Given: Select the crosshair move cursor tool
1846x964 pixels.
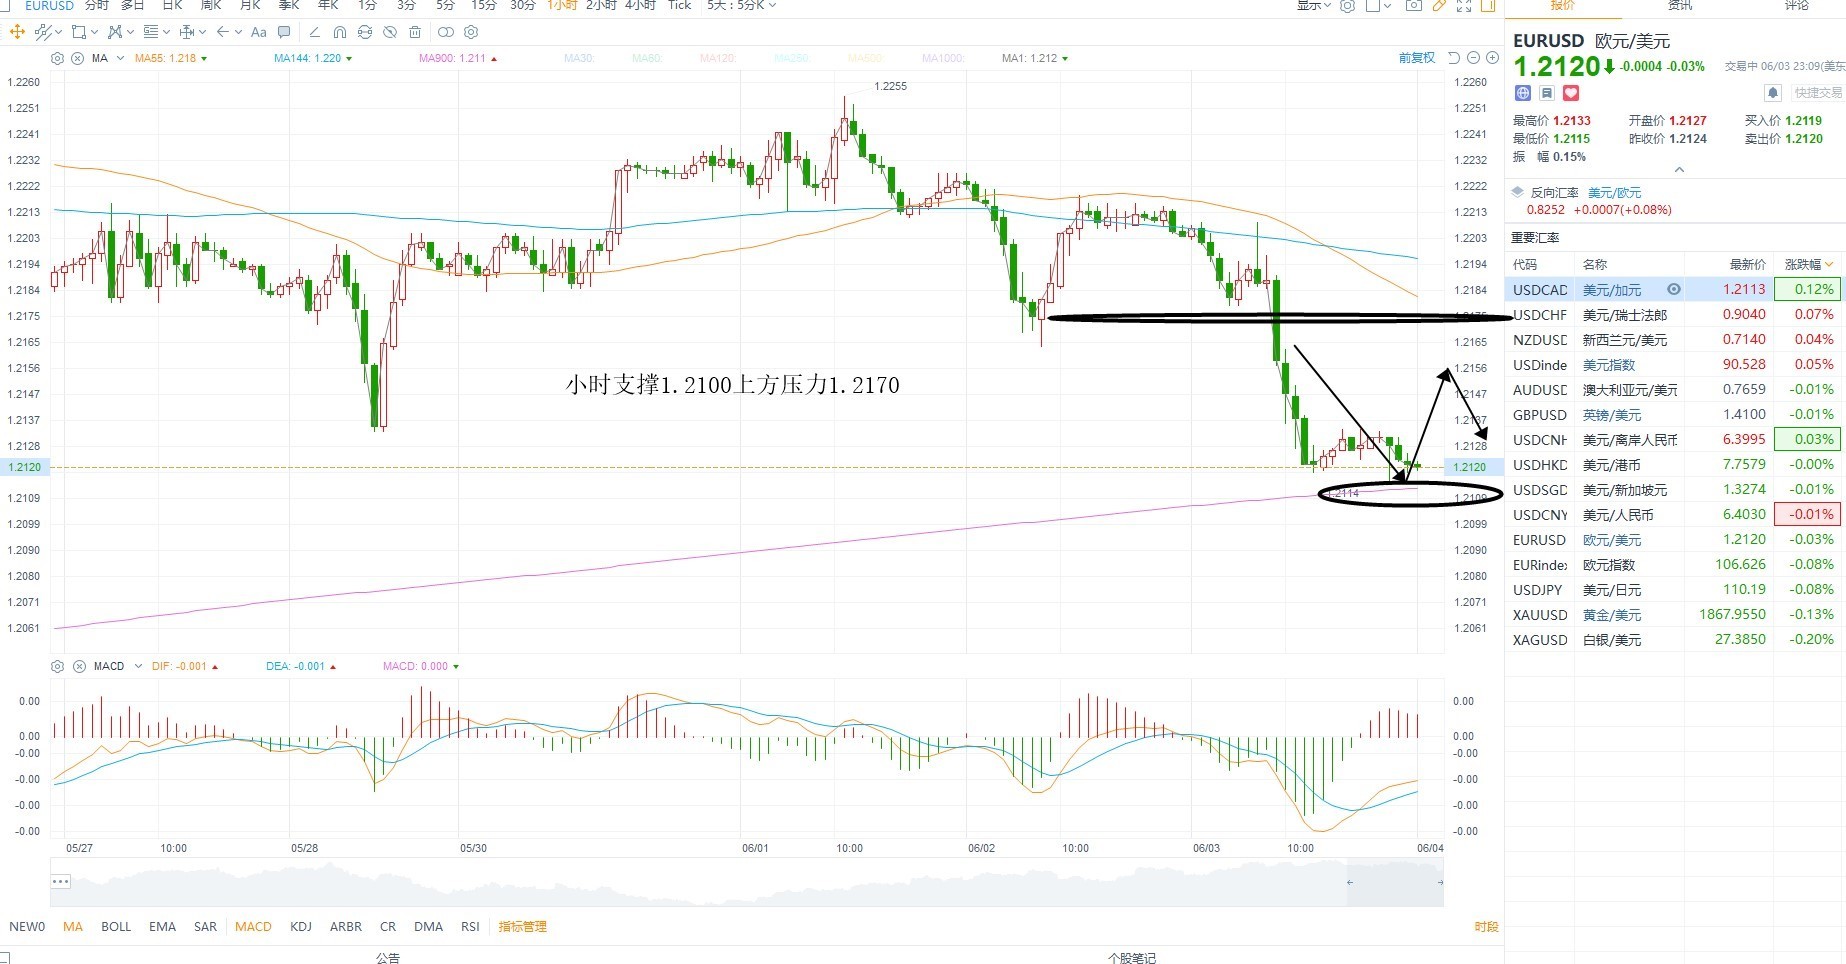Looking at the screenshot, I should (x=17, y=32).
